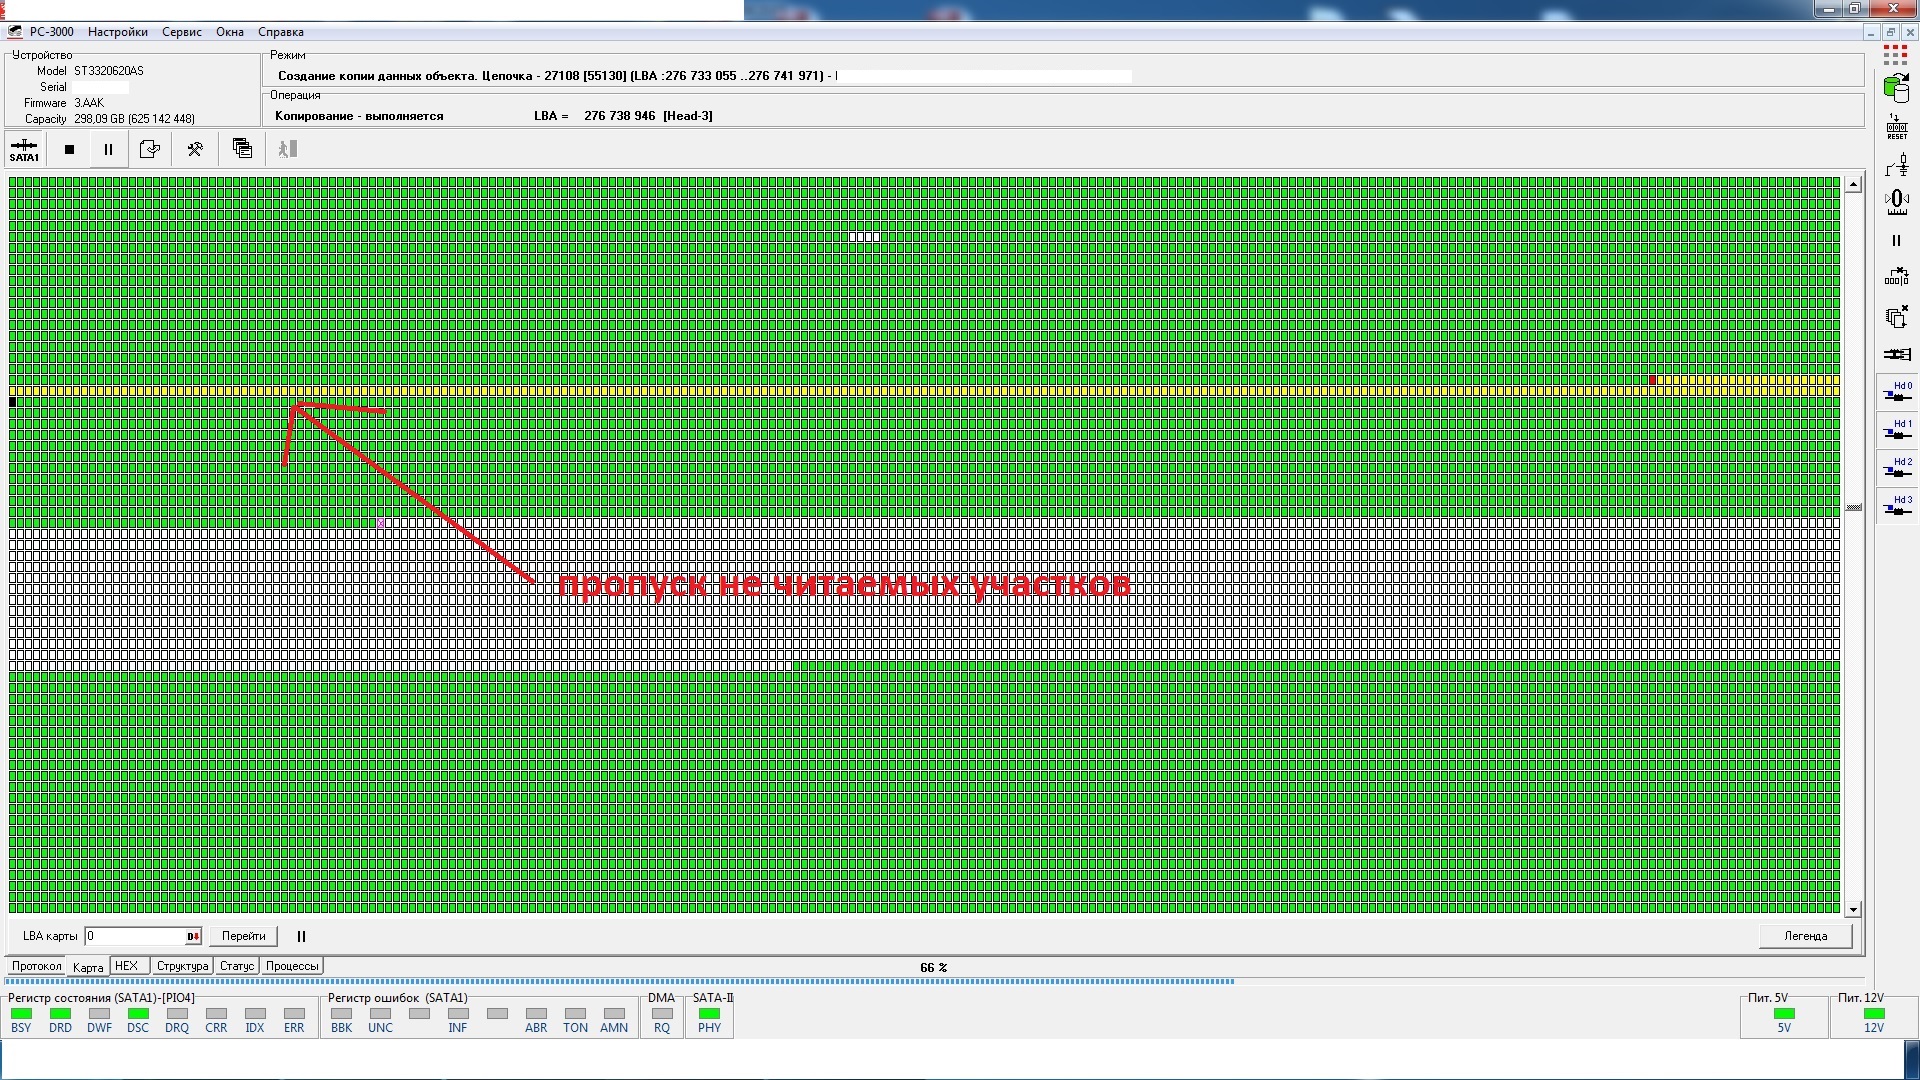The height and width of the screenshot is (1080, 1920).
Task: Switch to the HEX tab
Action: (x=127, y=966)
